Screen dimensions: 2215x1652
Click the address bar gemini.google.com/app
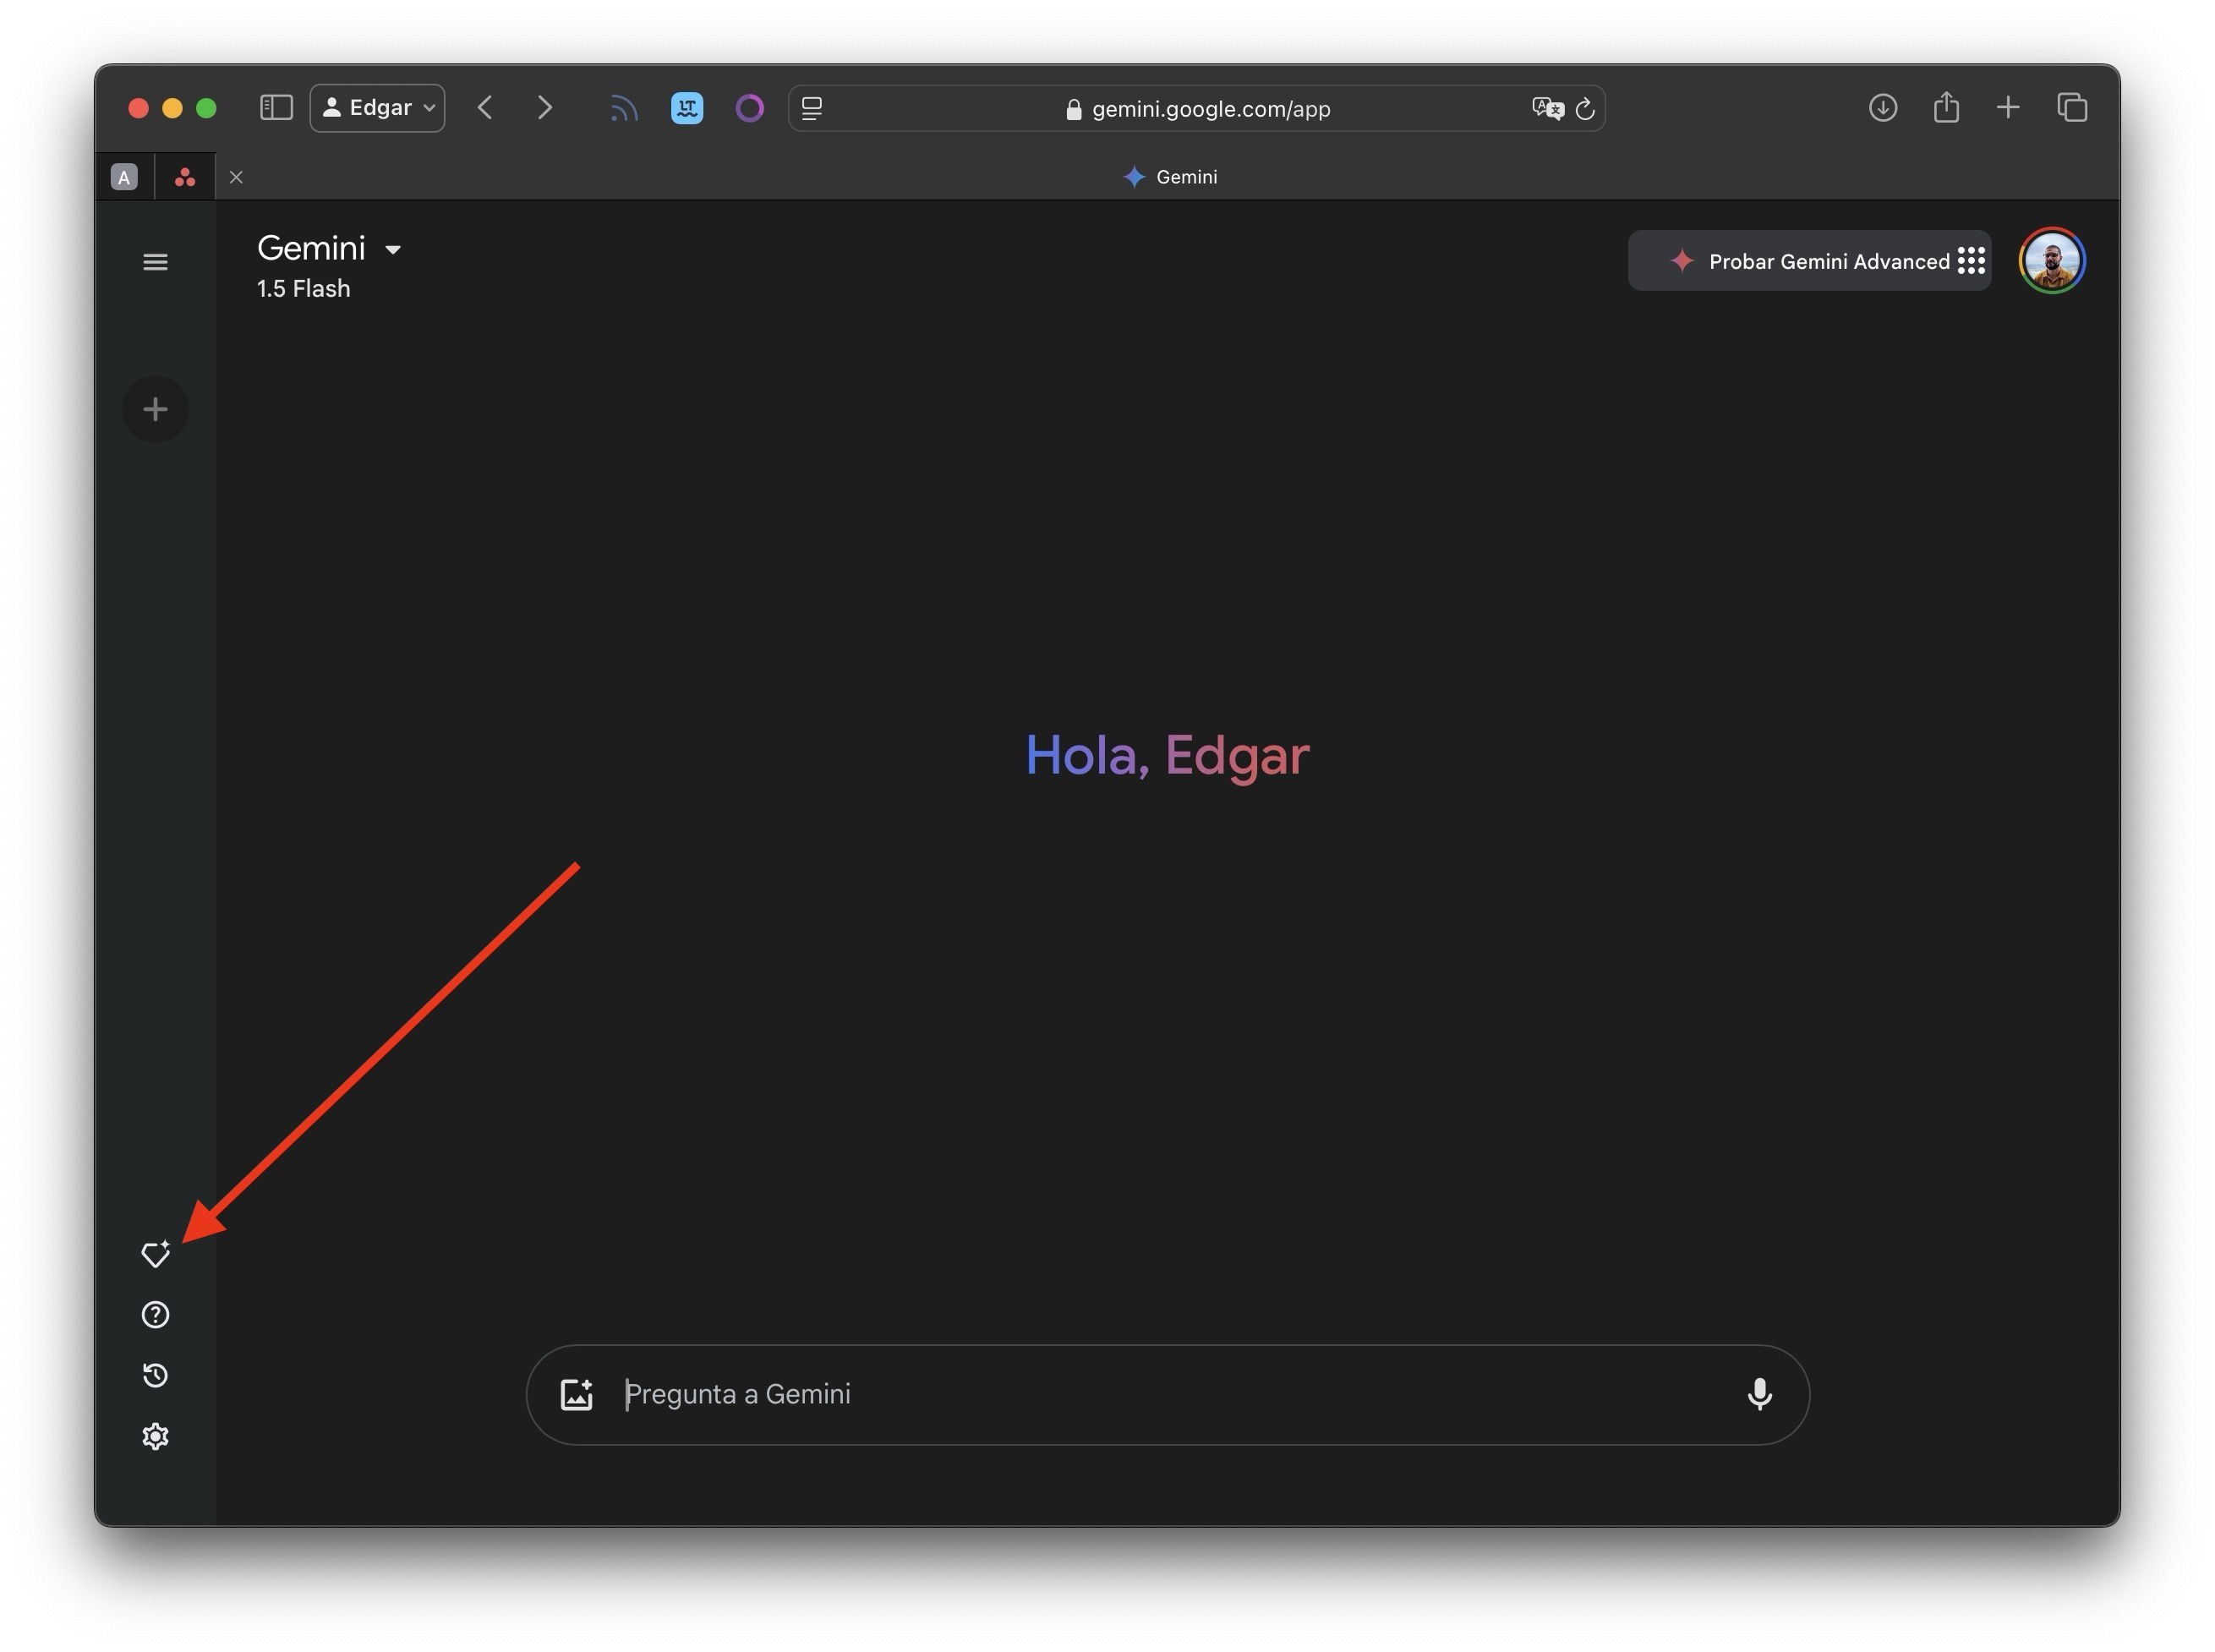click(1196, 108)
